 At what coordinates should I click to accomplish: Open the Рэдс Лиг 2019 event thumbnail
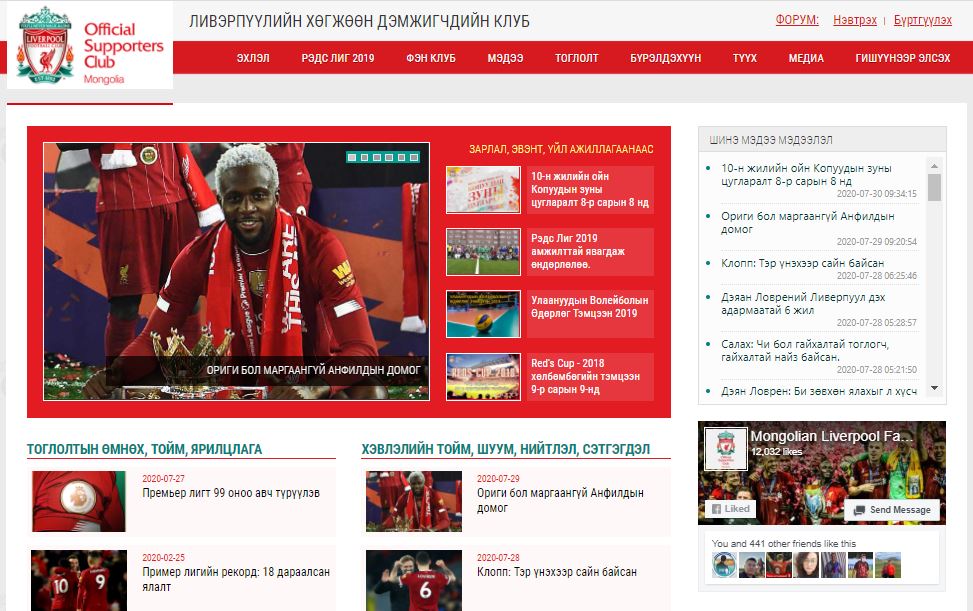click(483, 251)
